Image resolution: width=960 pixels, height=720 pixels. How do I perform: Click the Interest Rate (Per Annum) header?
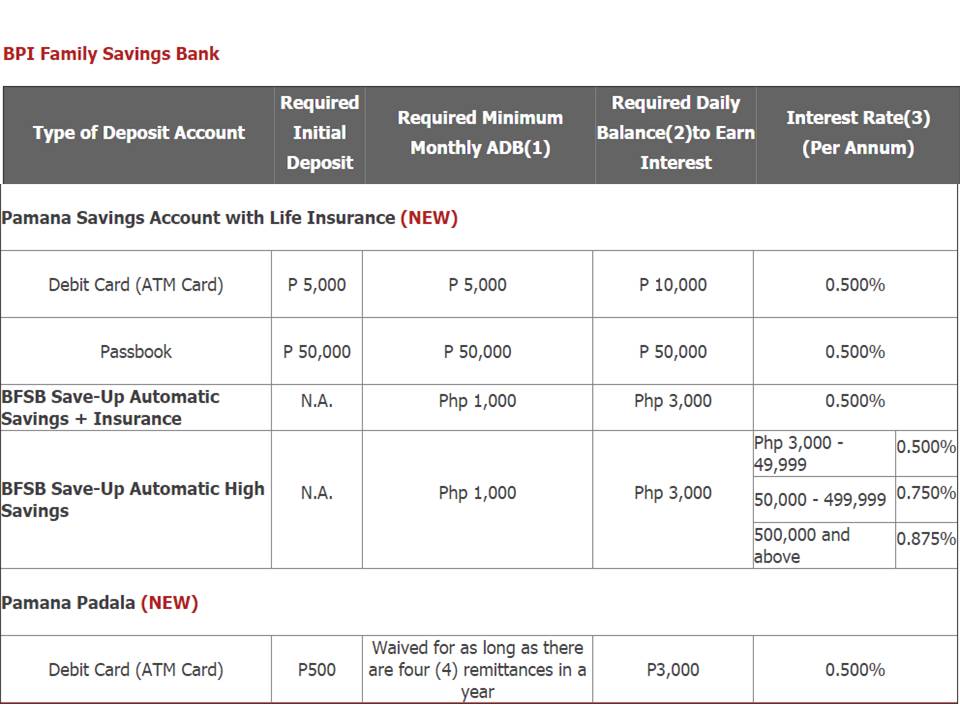[858, 133]
